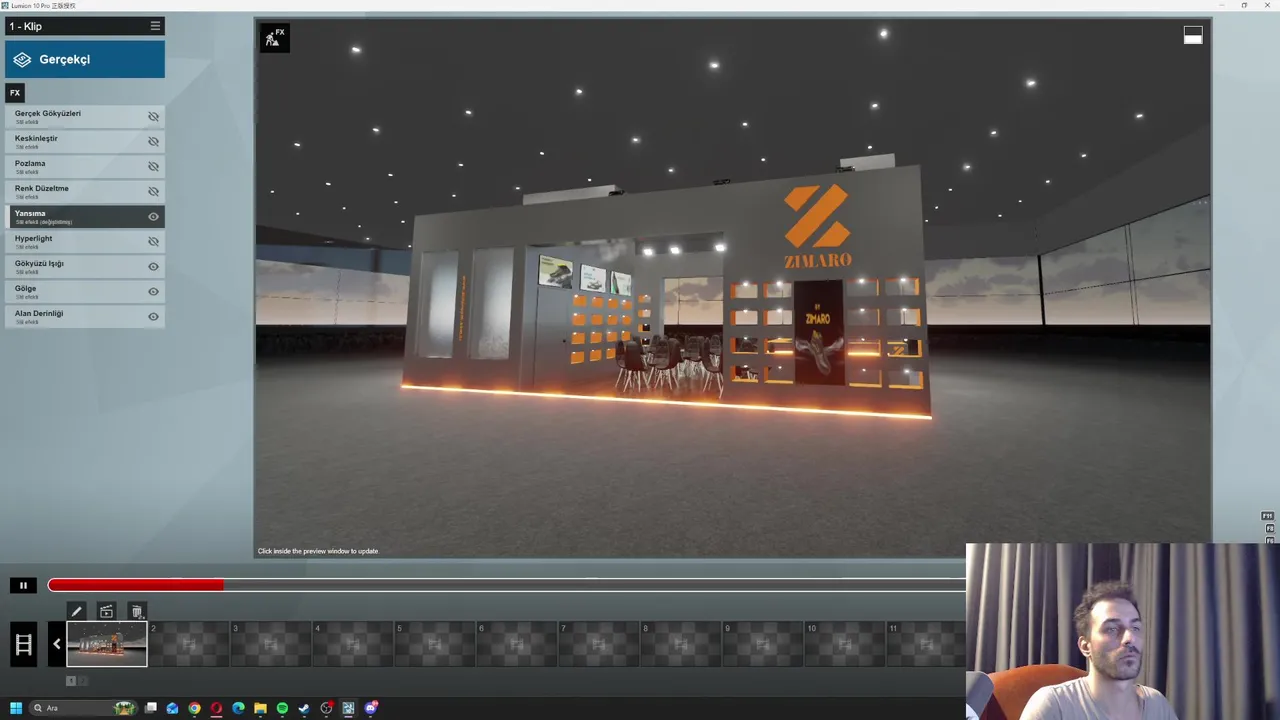Toggle visibility of Pozlama effect
The height and width of the screenshot is (720, 1280).
coord(153,166)
